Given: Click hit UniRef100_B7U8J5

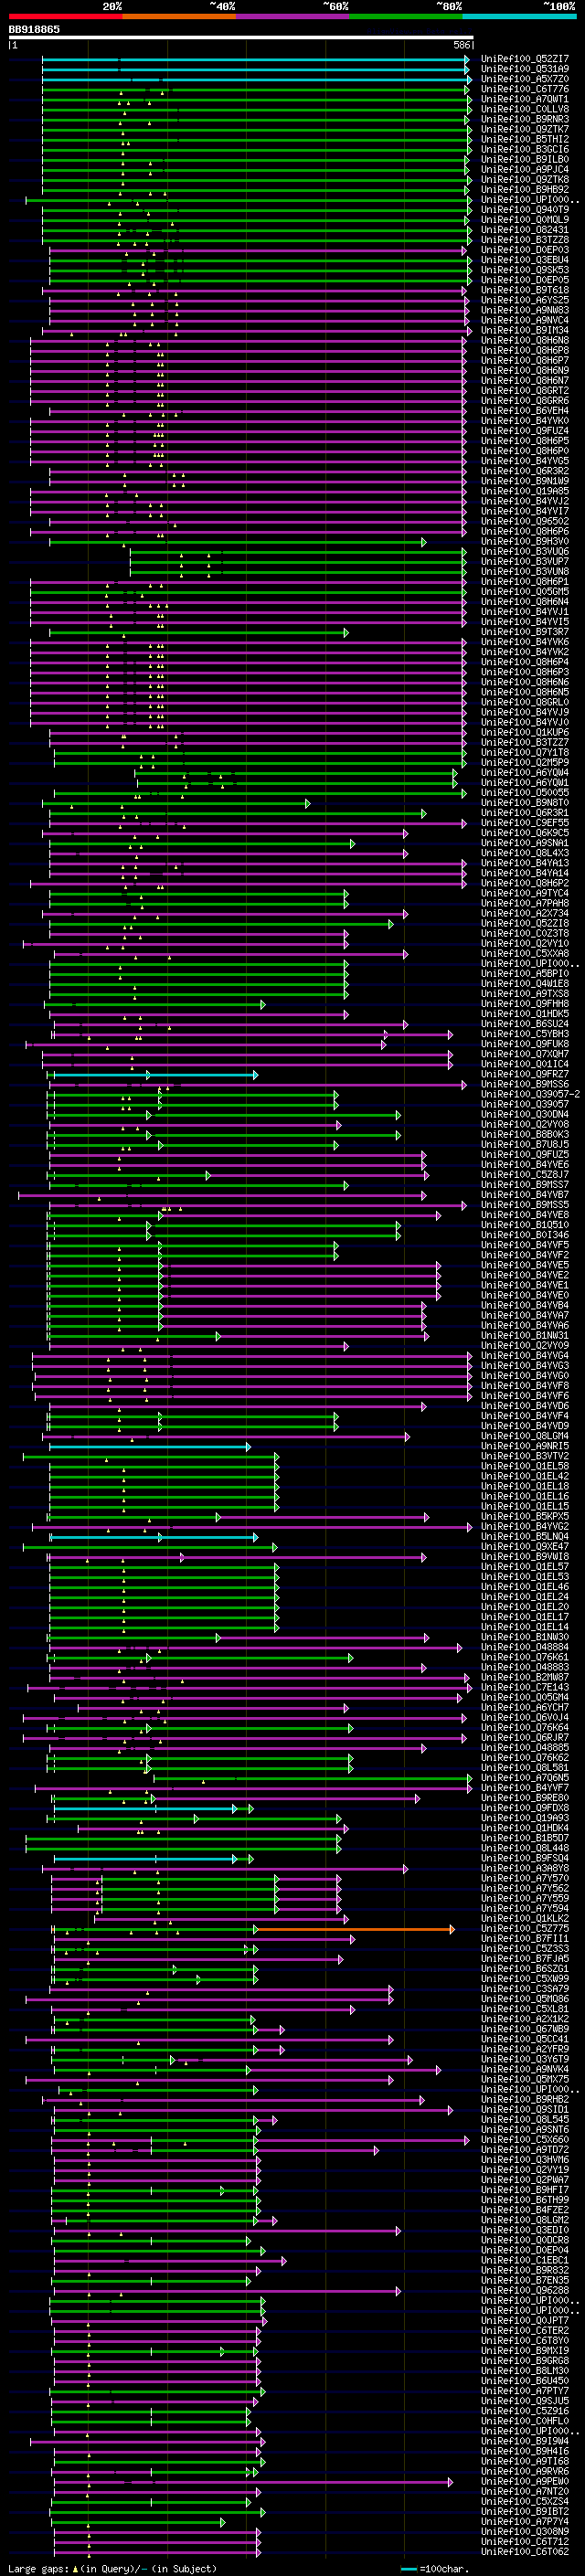Looking at the screenshot, I should [x=524, y=1144].
